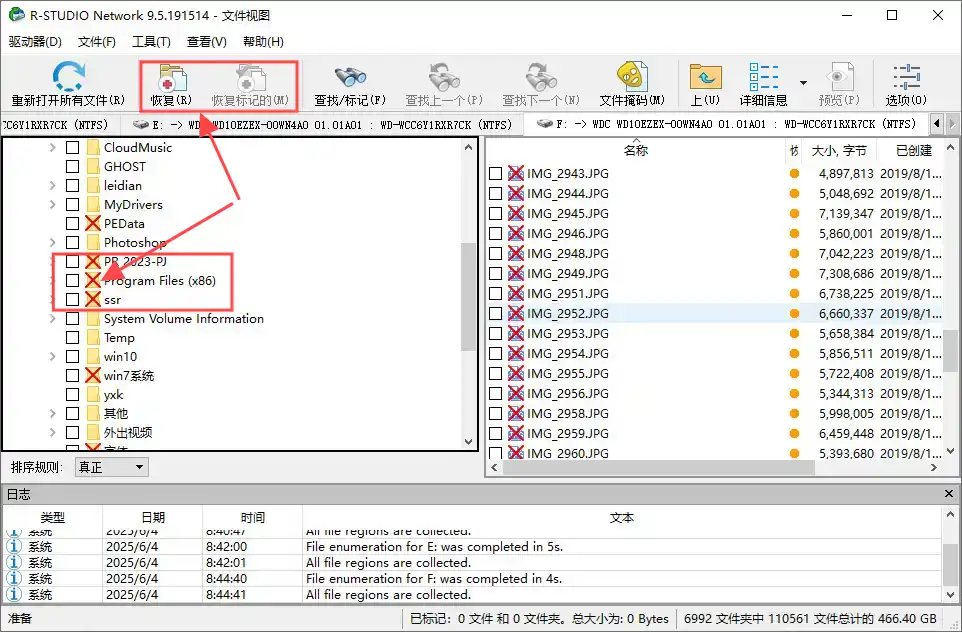This screenshot has height=632, width=962.
Task: Go up one level with 上(U) icon
Action: [x=705, y=77]
